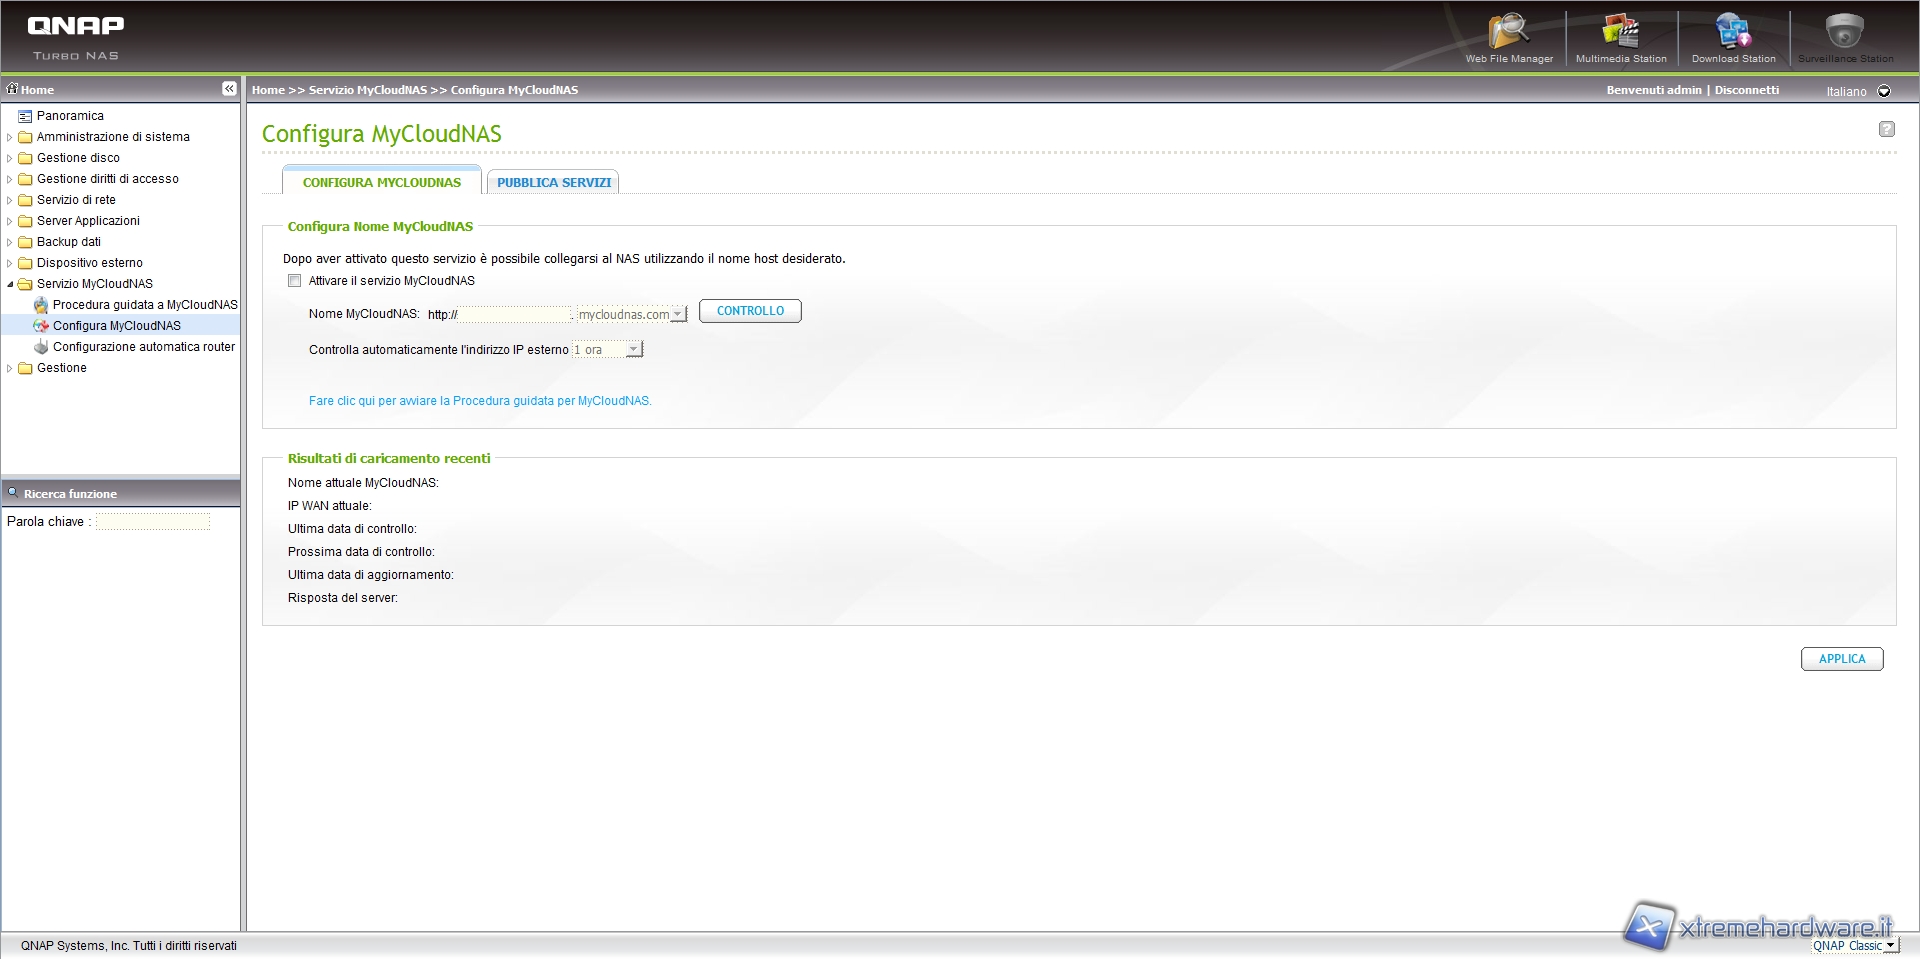Switch to the Pubblica Servizi tab
The width and height of the screenshot is (1920, 959).
tap(553, 183)
